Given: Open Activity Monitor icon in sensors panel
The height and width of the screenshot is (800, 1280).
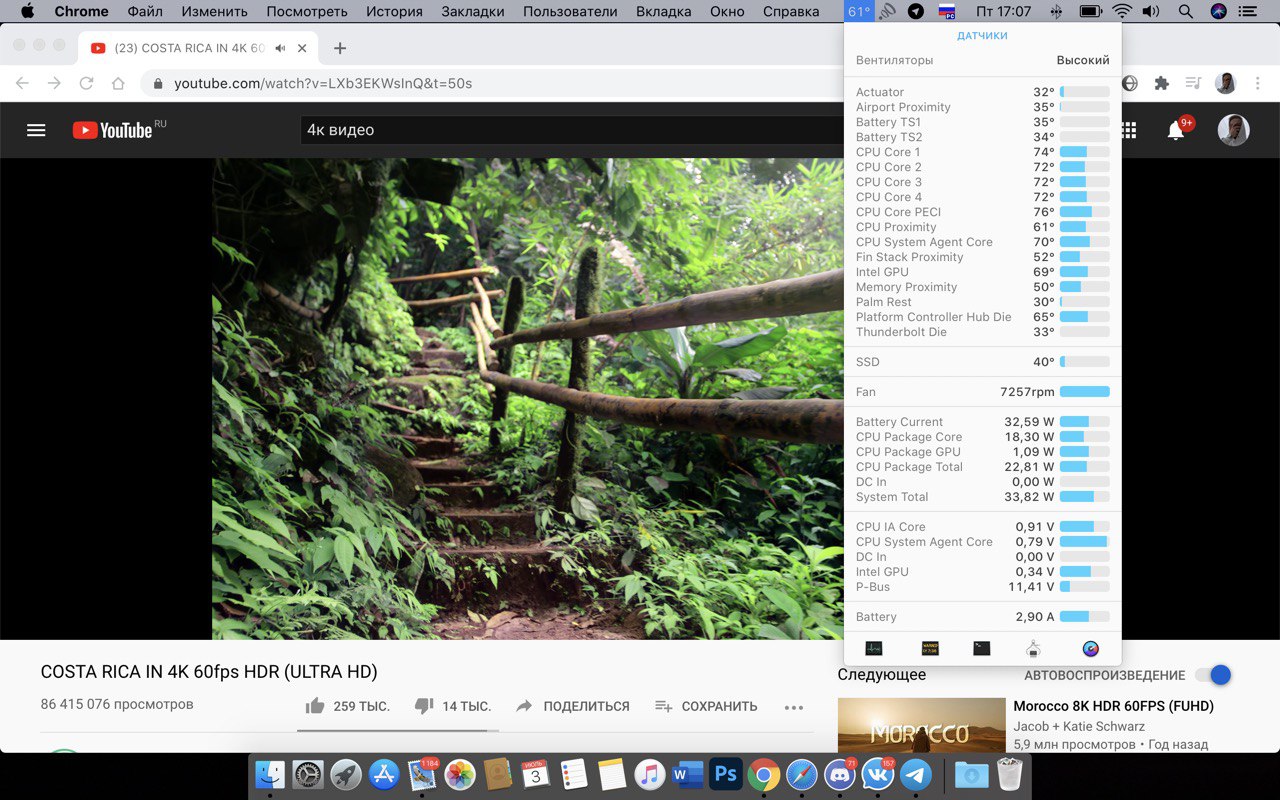Looking at the screenshot, I should (x=874, y=648).
